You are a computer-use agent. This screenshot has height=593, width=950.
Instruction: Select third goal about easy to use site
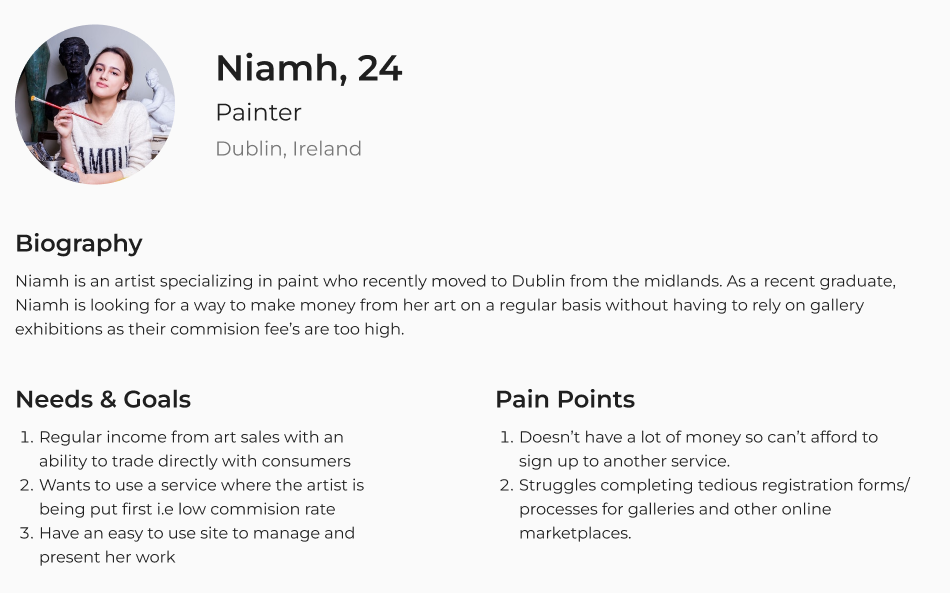click(195, 545)
